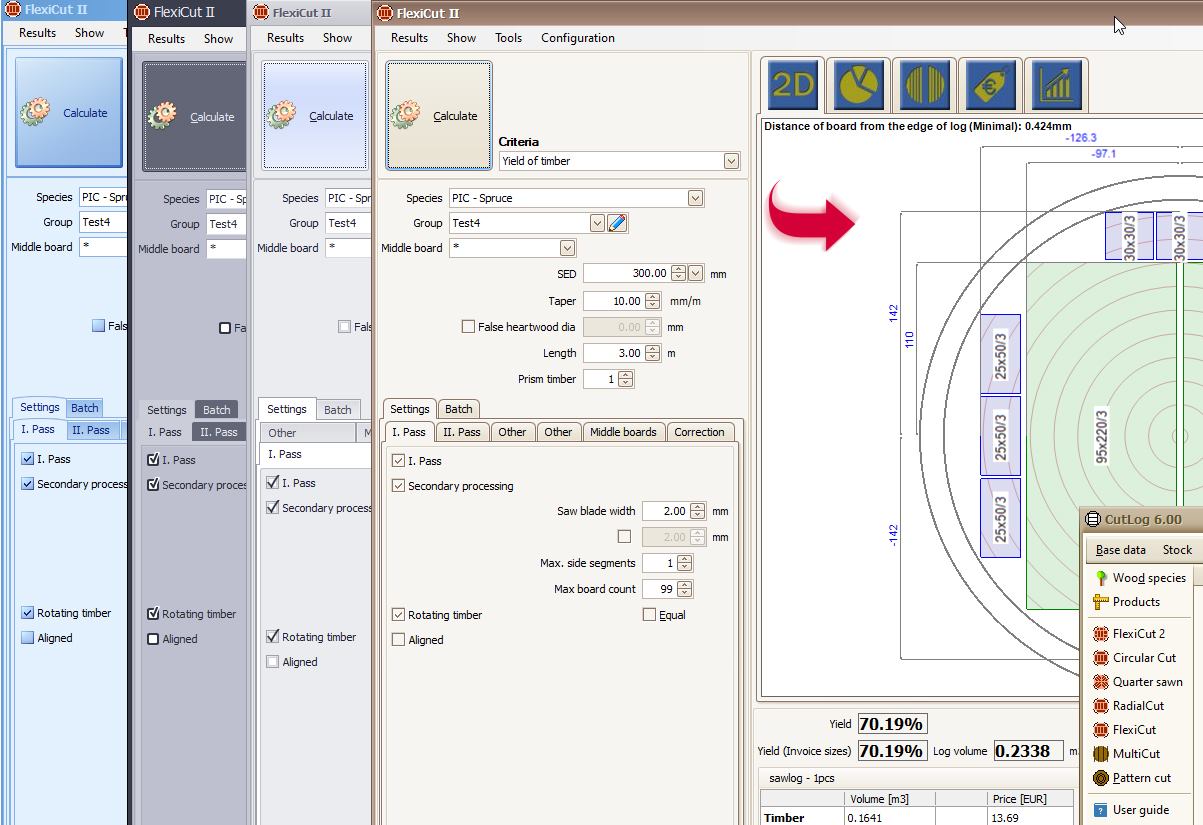The height and width of the screenshot is (825, 1203).
Task: Click the Max. side segments spinner
Action: [x=685, y=563]
